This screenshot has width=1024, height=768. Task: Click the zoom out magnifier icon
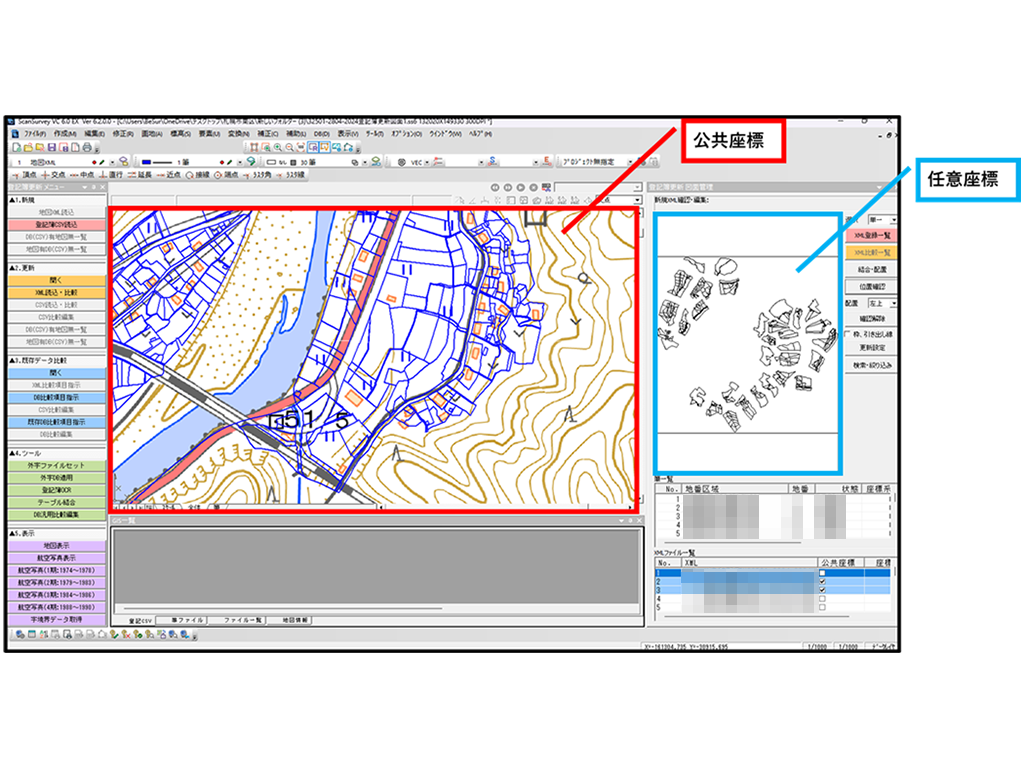click(289, 147)
